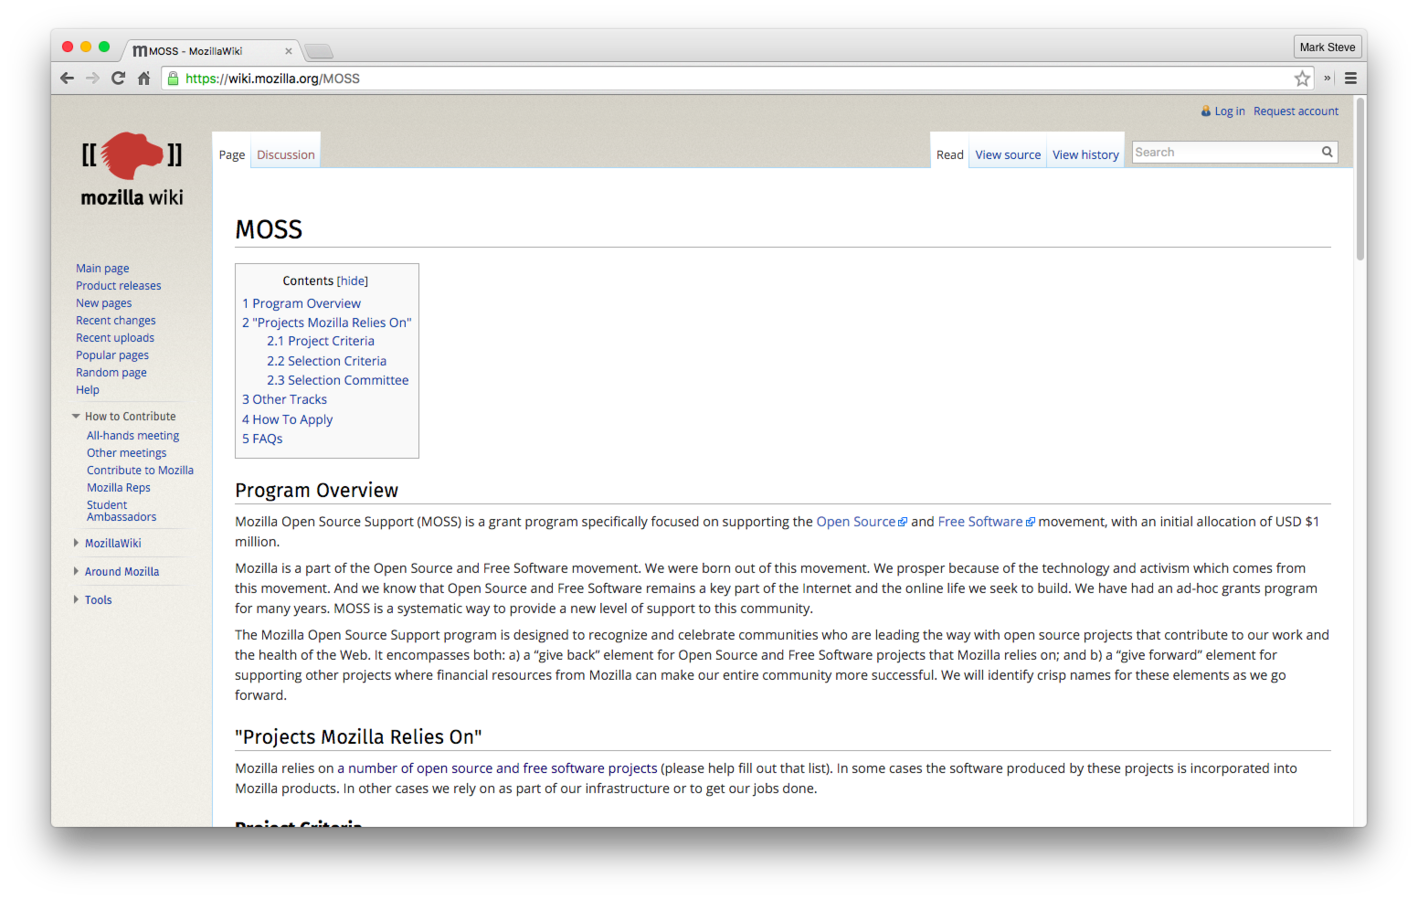Close the MOSS - MozillaWiki tab
Viewport: 1418px width, 900px height.
tap(289, 51)
